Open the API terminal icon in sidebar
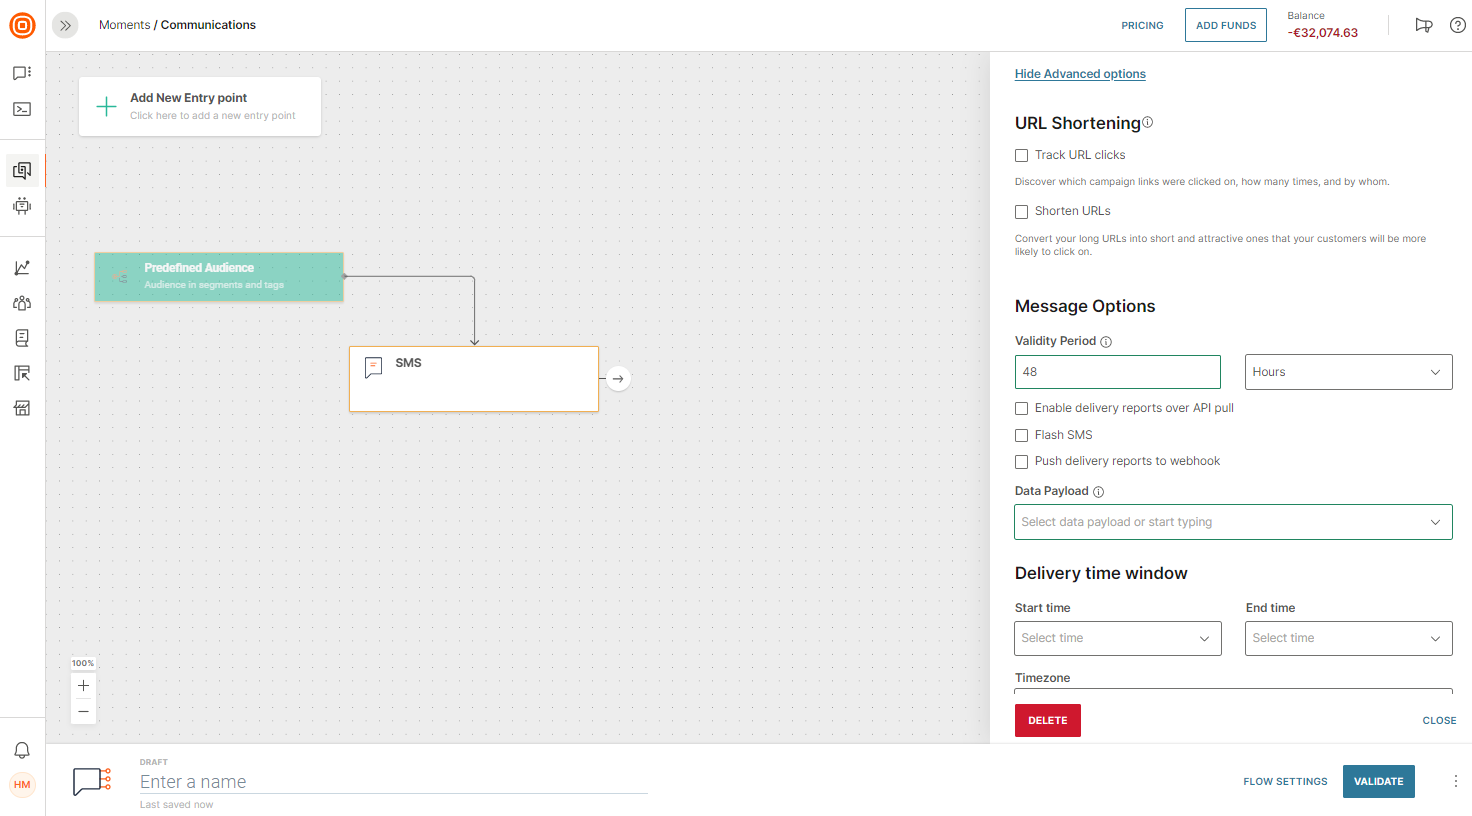 pyautogui.click(x=22, y=109)
